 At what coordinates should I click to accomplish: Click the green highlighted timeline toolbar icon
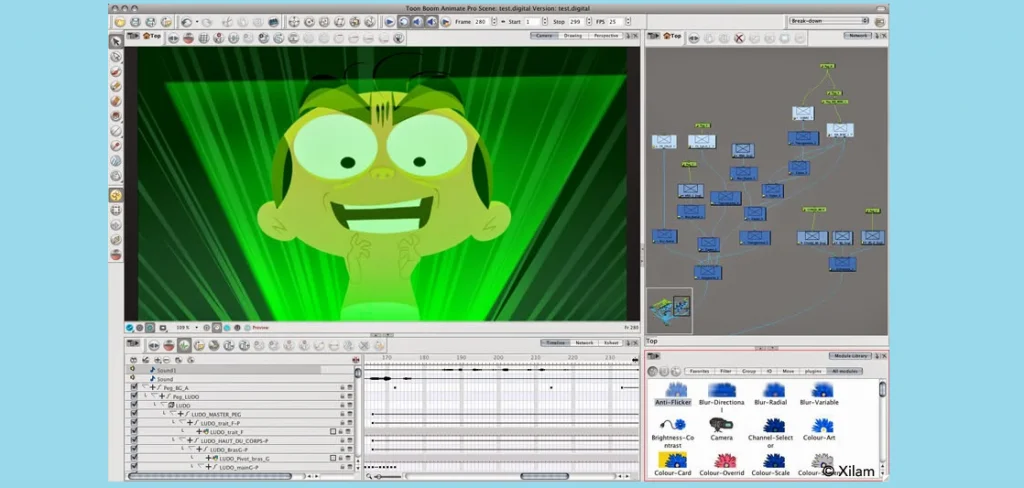click(185, 346)
